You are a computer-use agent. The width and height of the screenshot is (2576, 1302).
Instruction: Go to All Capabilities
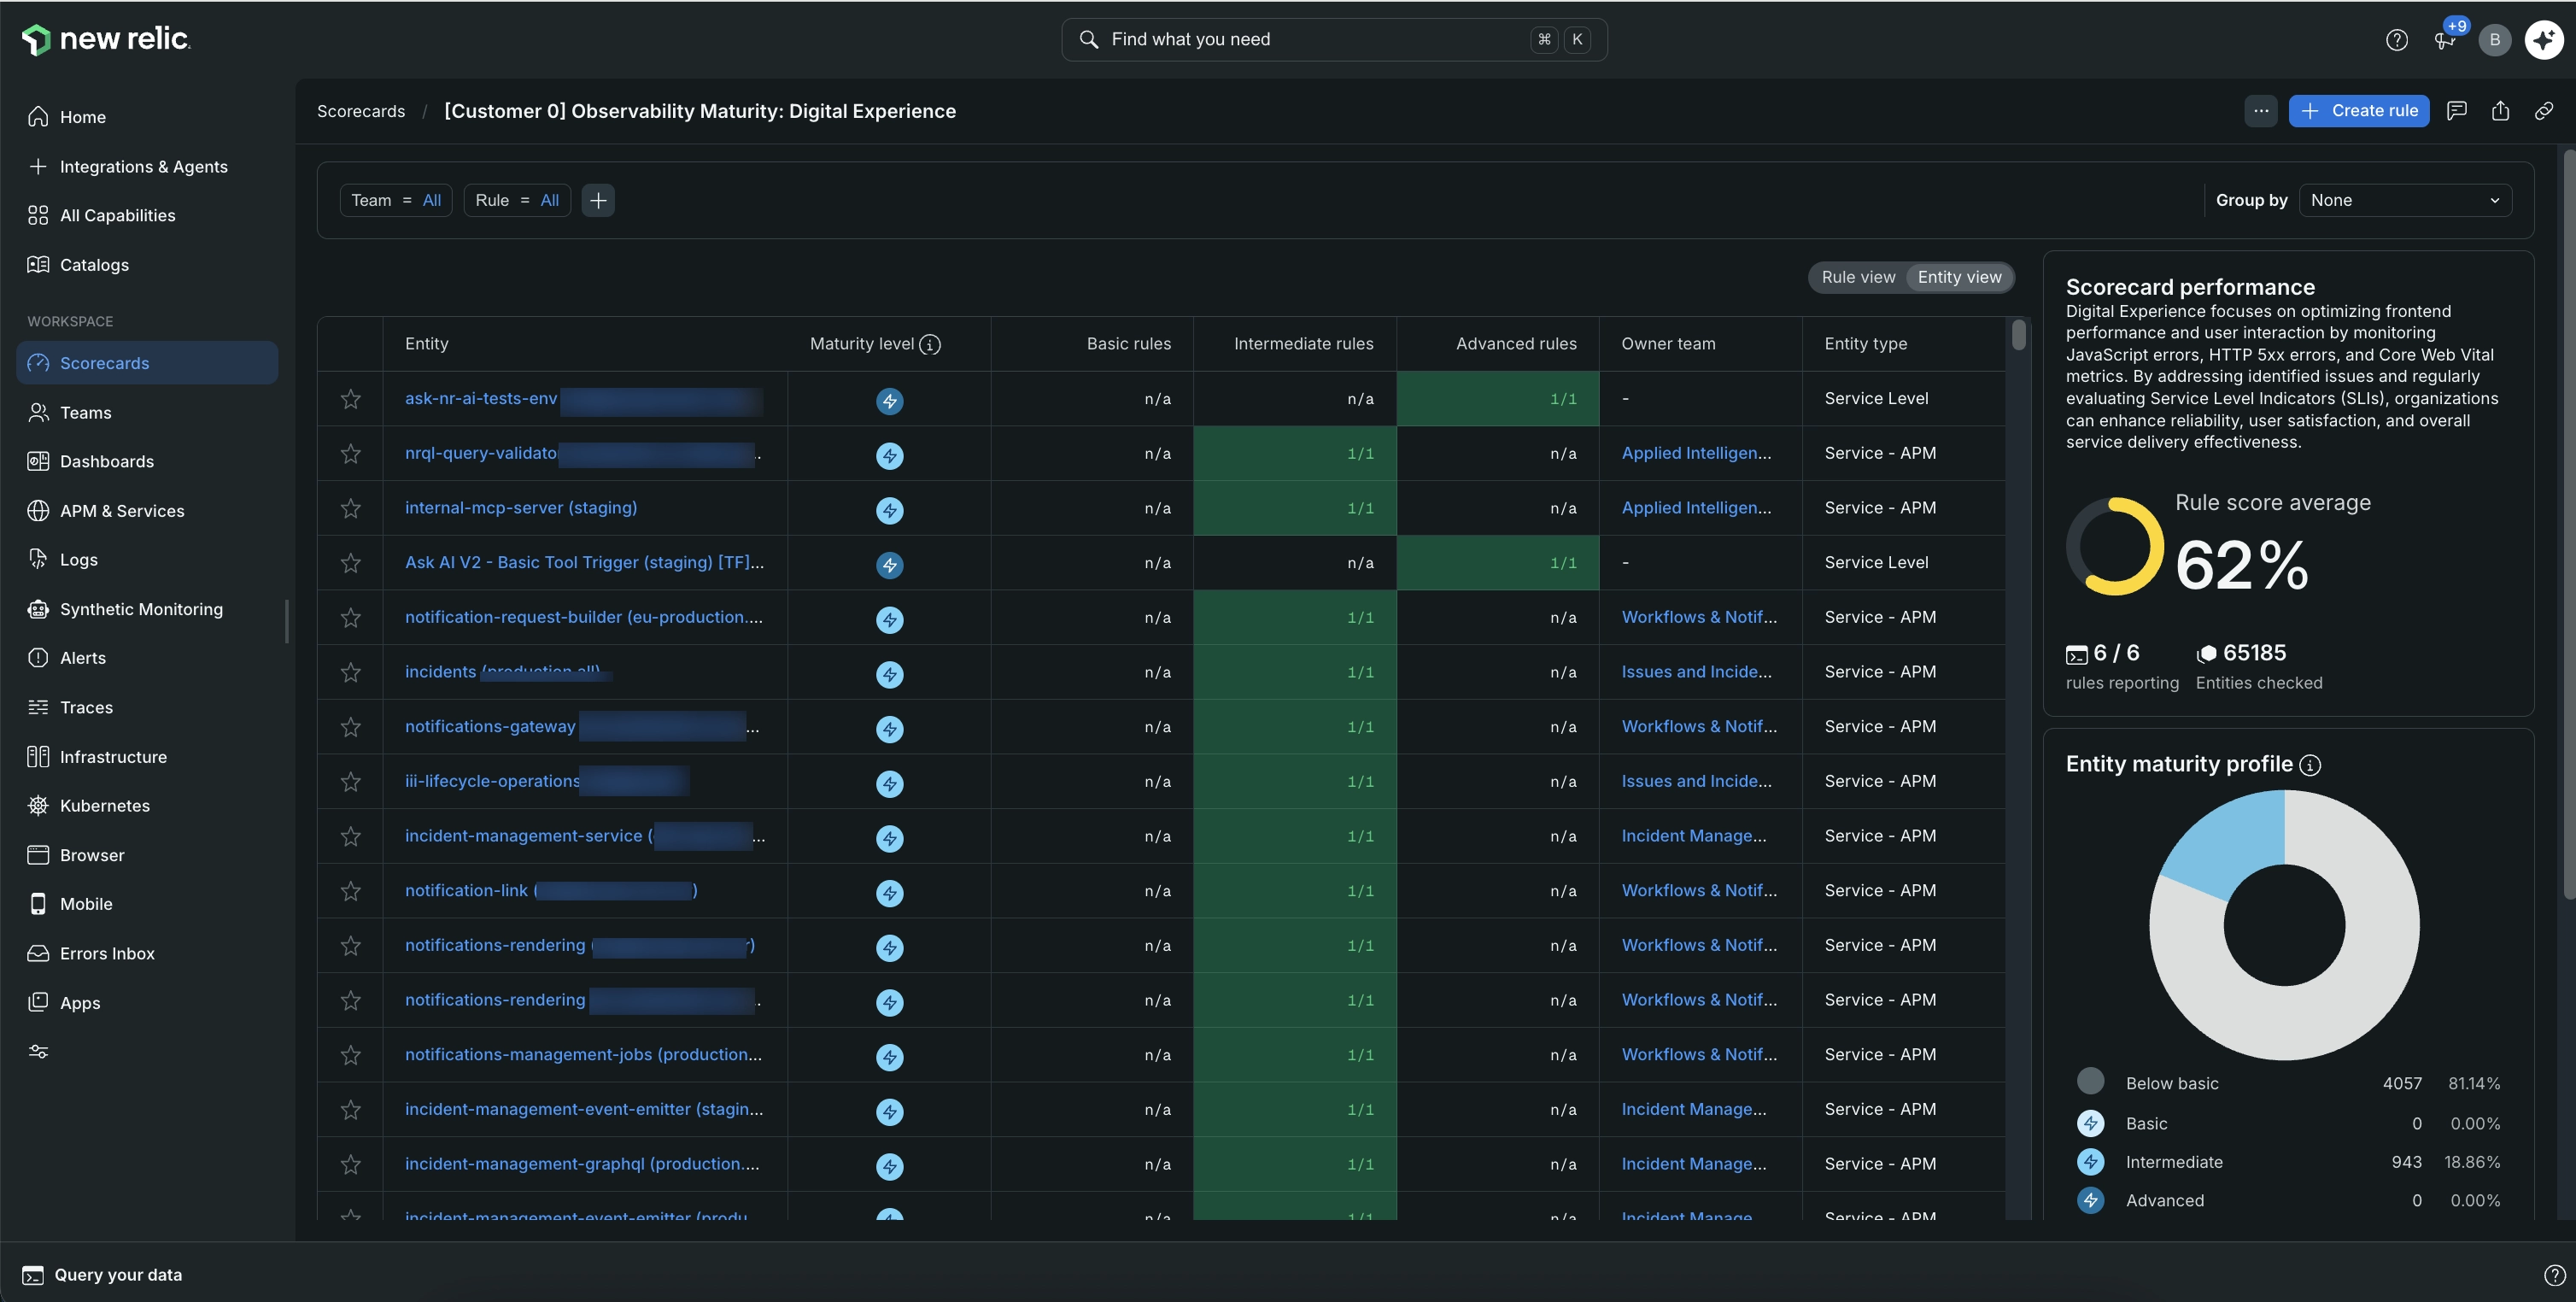[147, 215]
